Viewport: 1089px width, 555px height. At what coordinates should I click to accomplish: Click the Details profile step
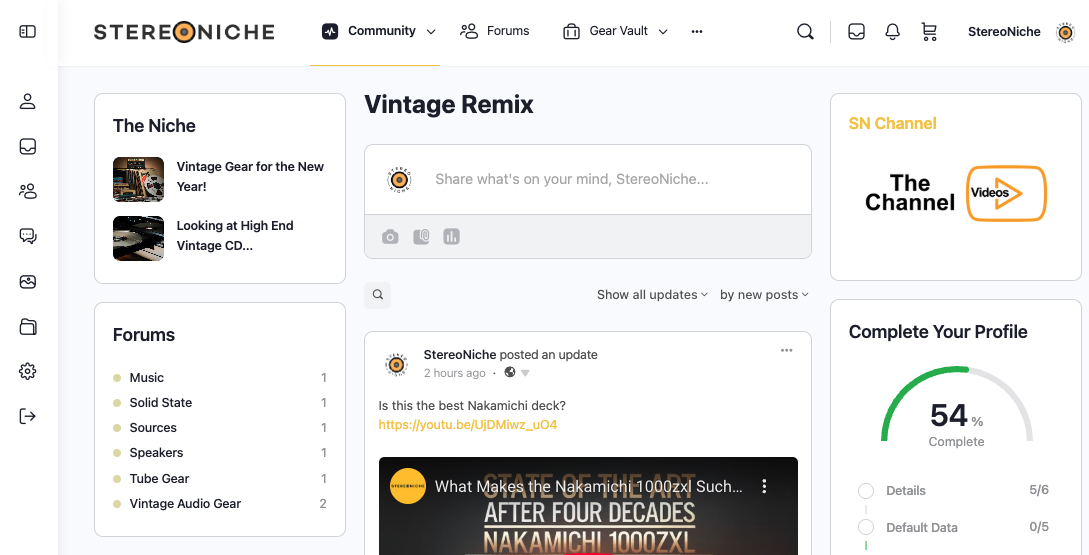pyautogui.click(x=906, y=490)
